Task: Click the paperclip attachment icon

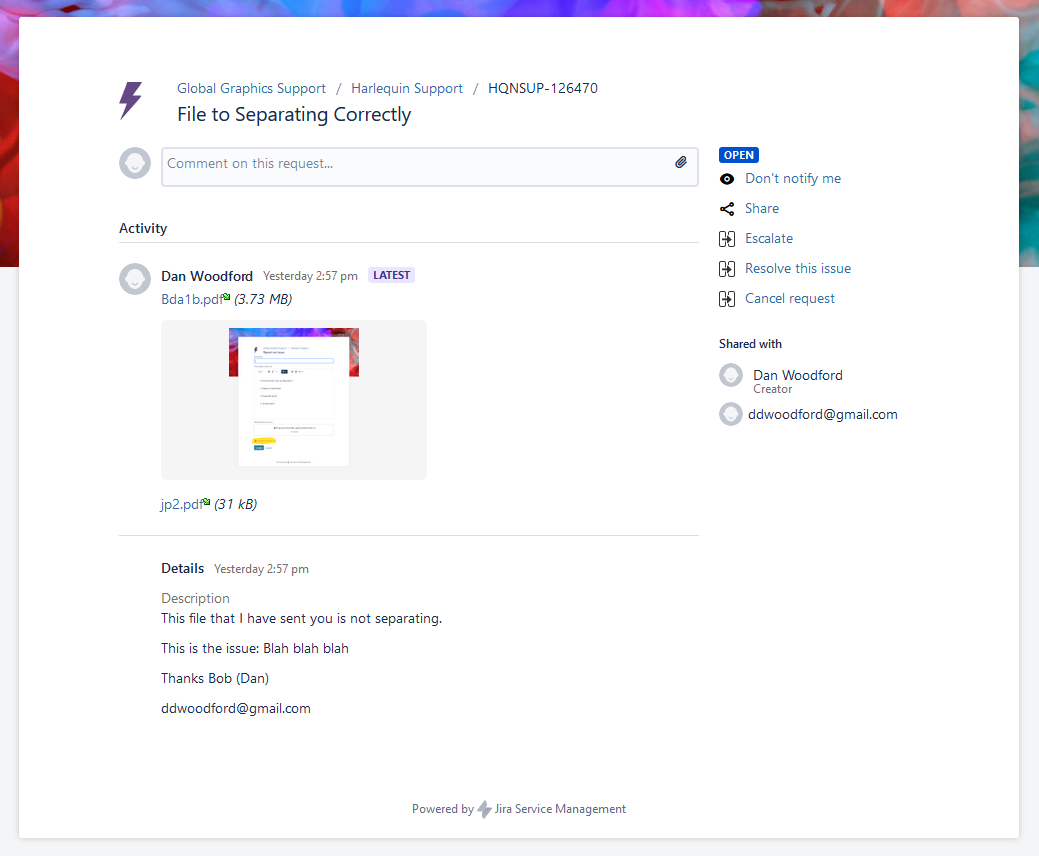Action: click(x=681, y=163)
